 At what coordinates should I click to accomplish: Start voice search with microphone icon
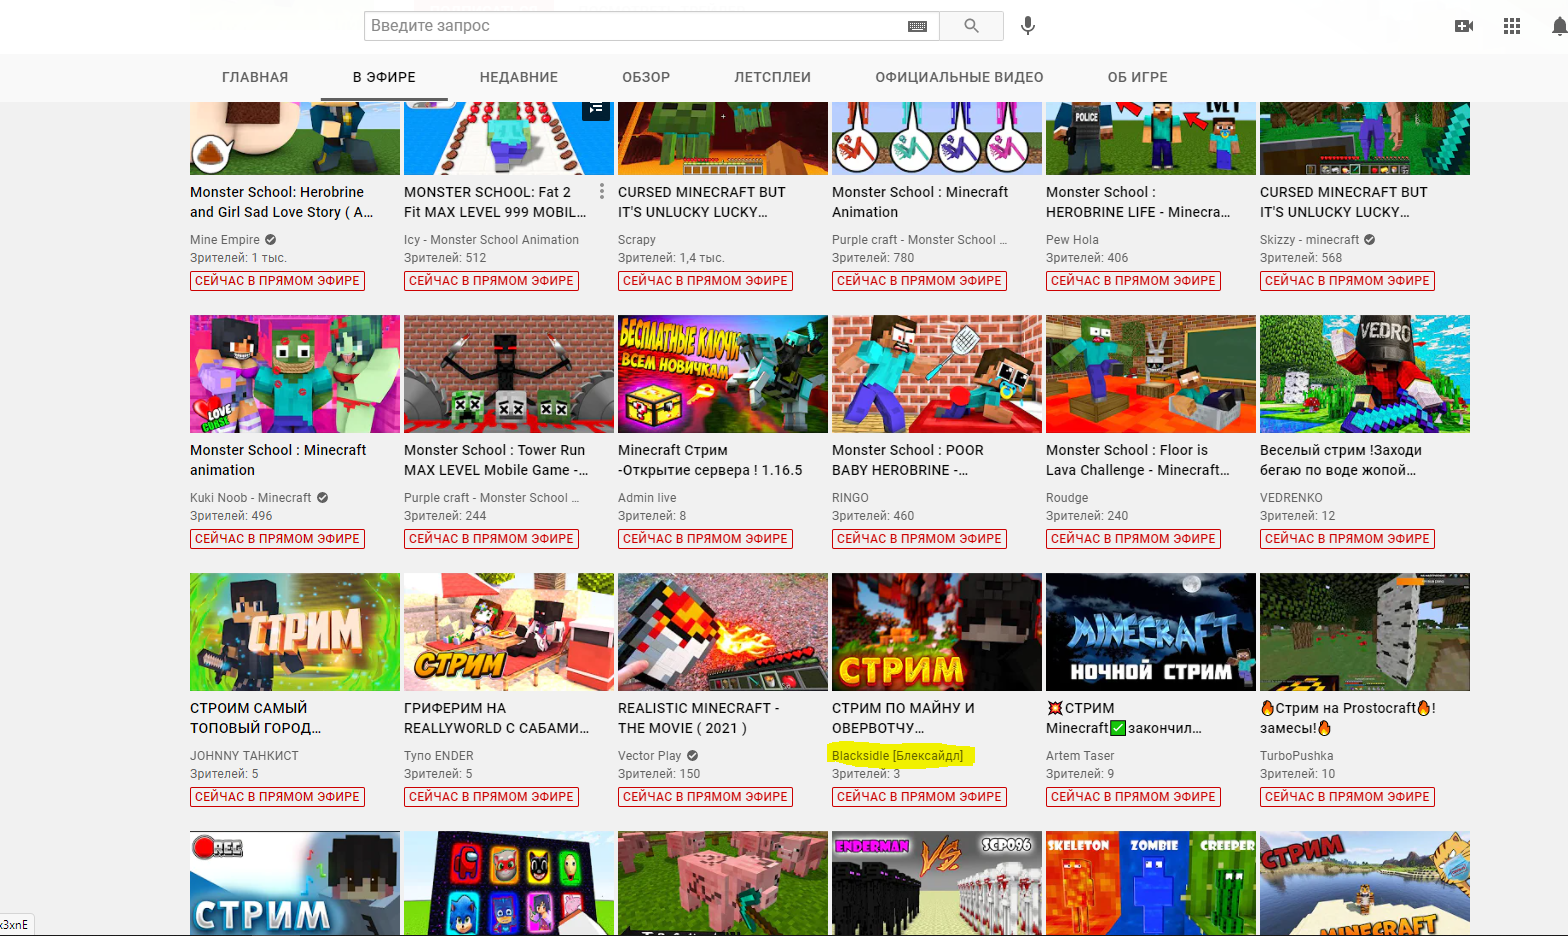[1027, 26]
